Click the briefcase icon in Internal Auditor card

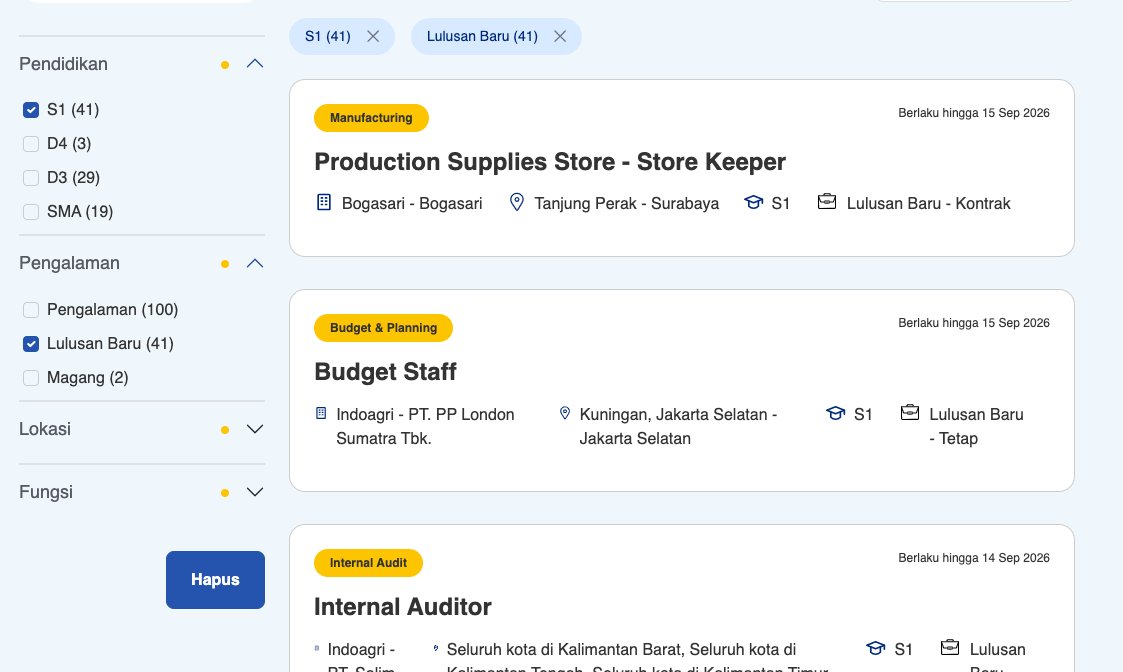[950, 648]
